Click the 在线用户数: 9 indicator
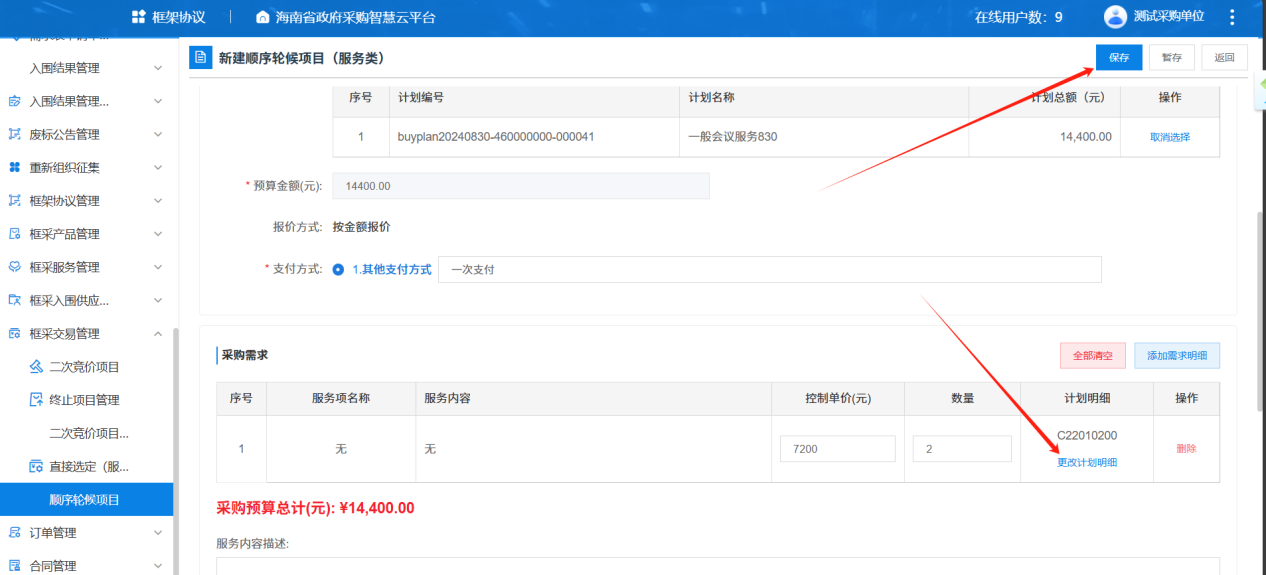 coord(1018,17)
